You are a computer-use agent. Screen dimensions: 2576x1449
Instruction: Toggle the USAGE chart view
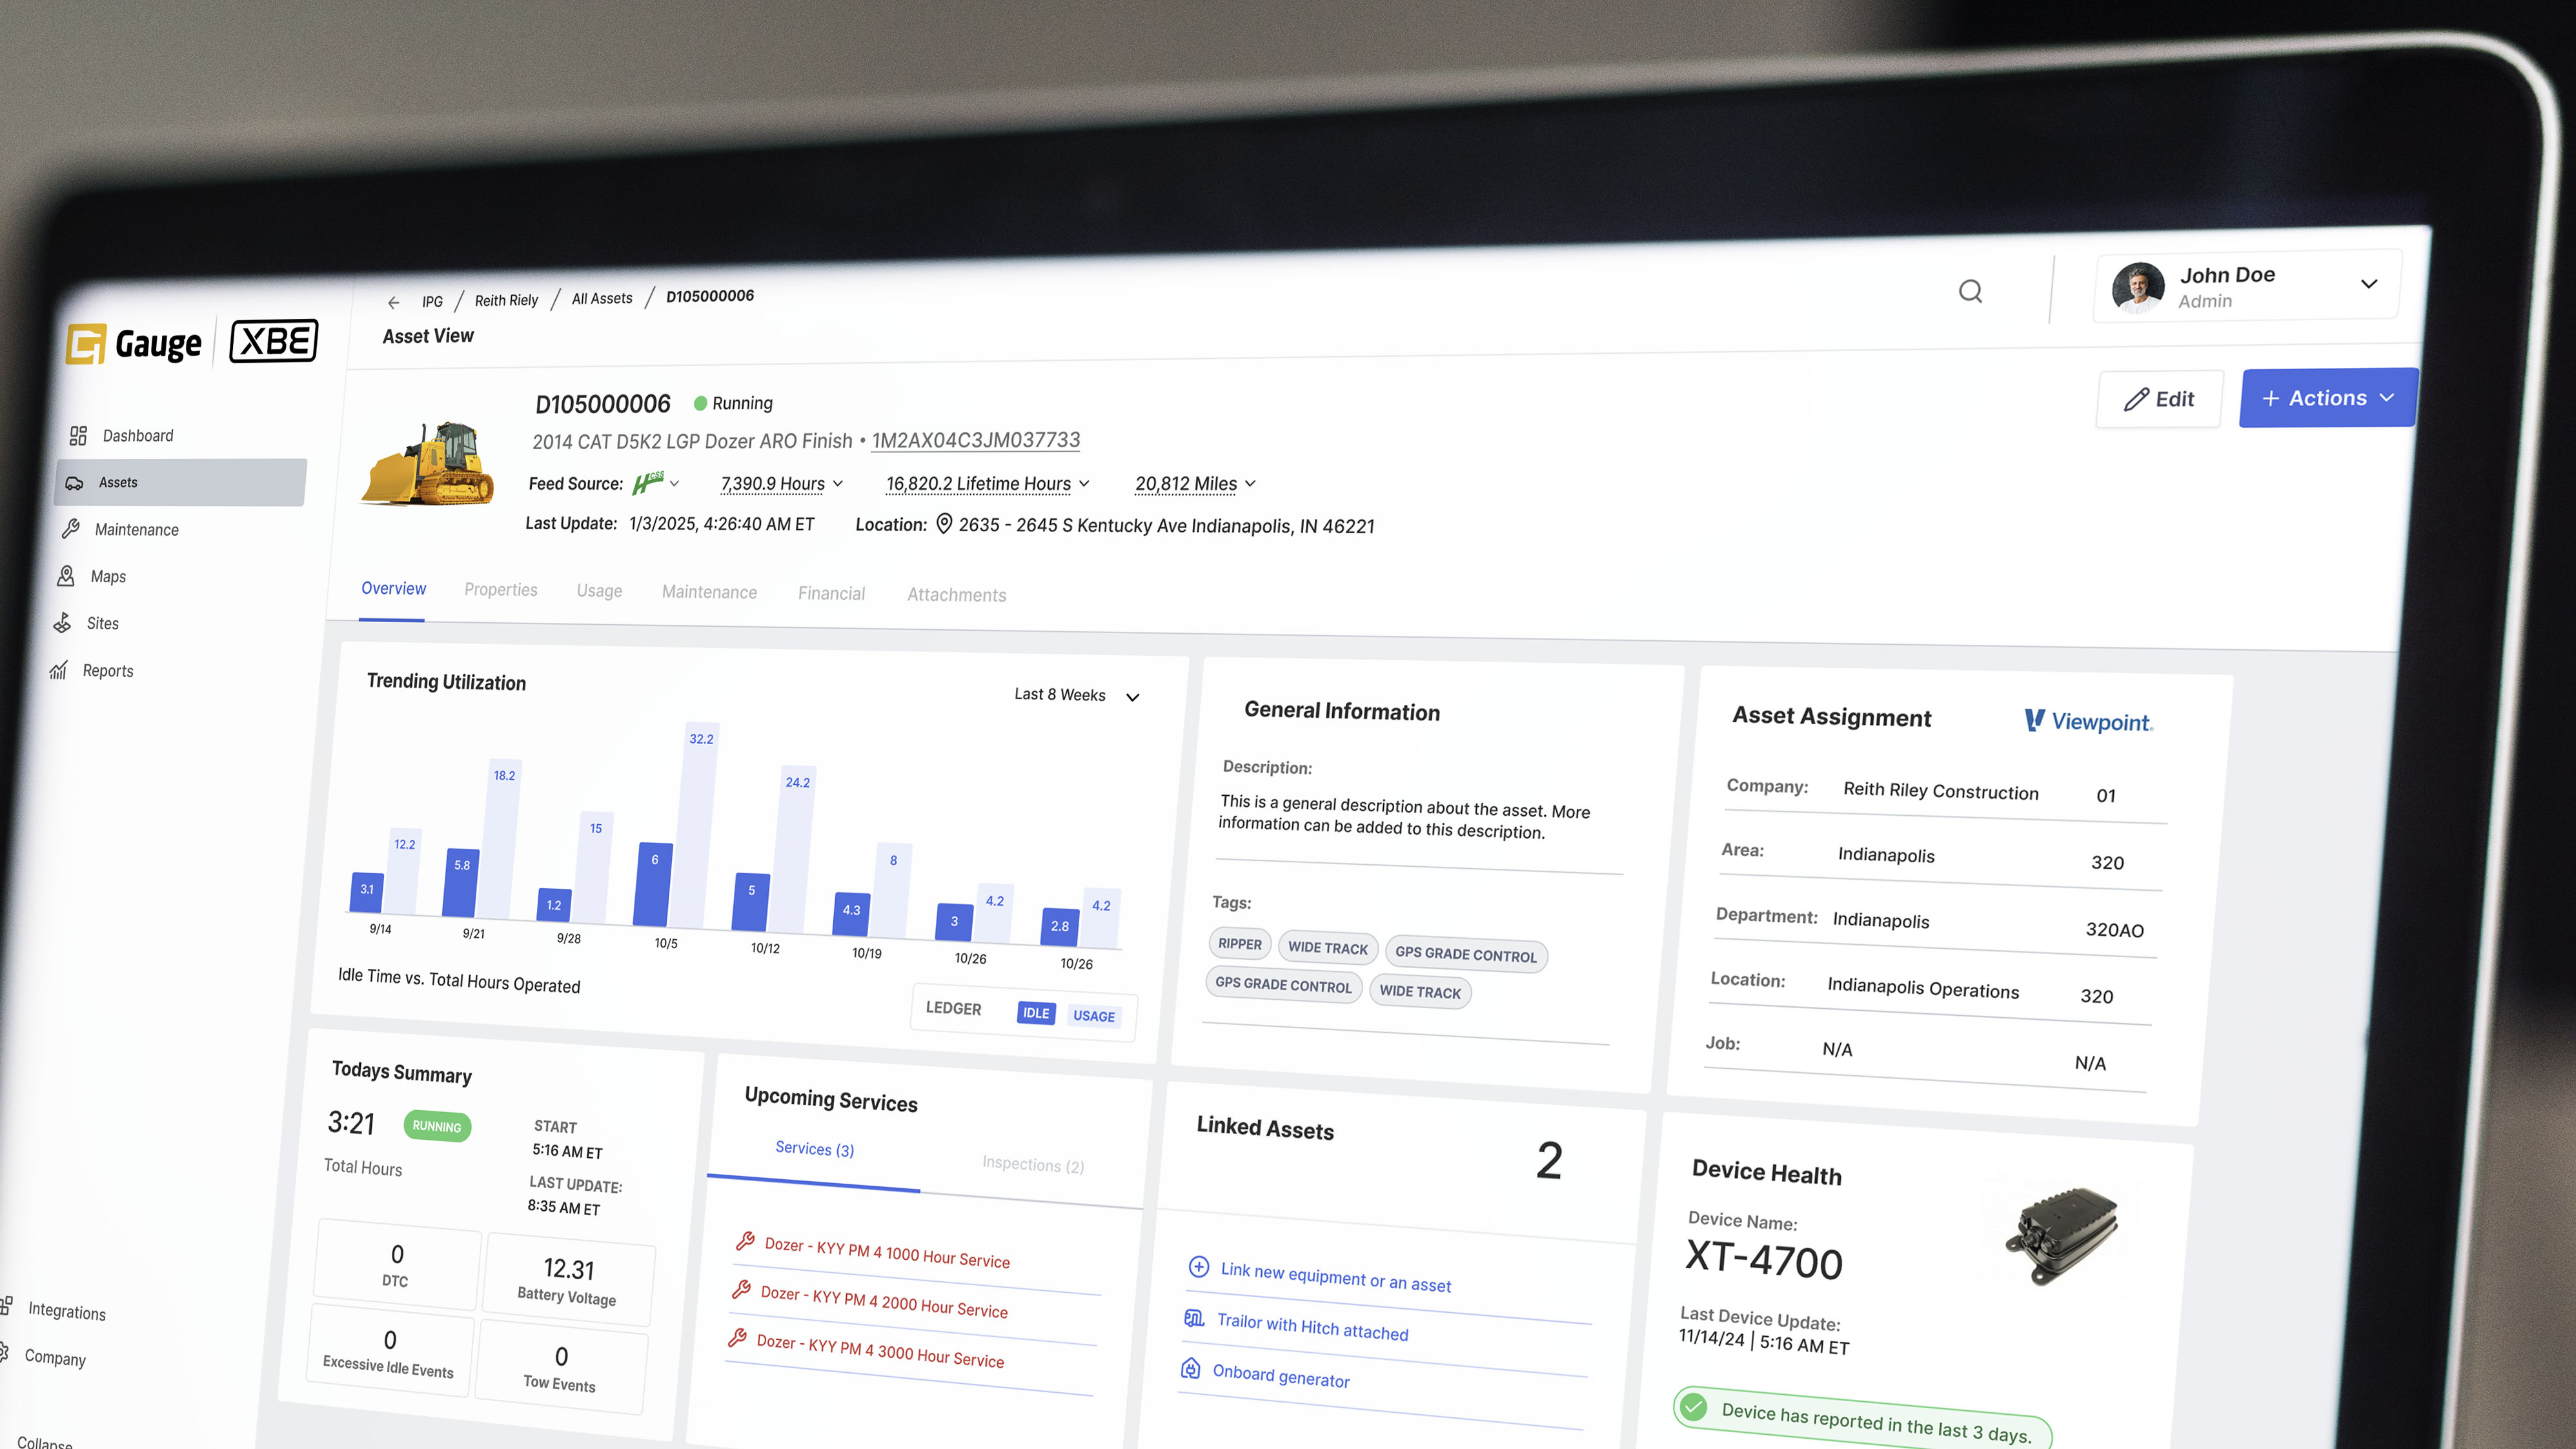[x=1093, y=1016]
